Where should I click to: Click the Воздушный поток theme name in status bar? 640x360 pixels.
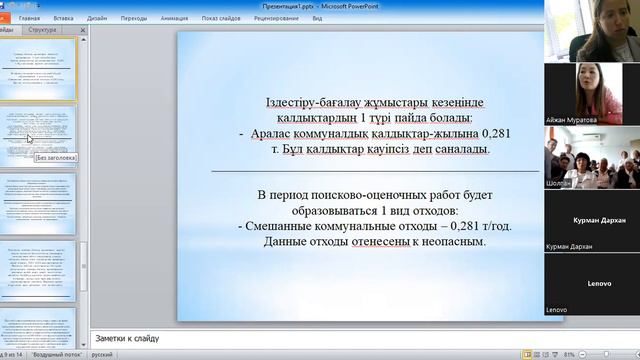pos(57,355)
